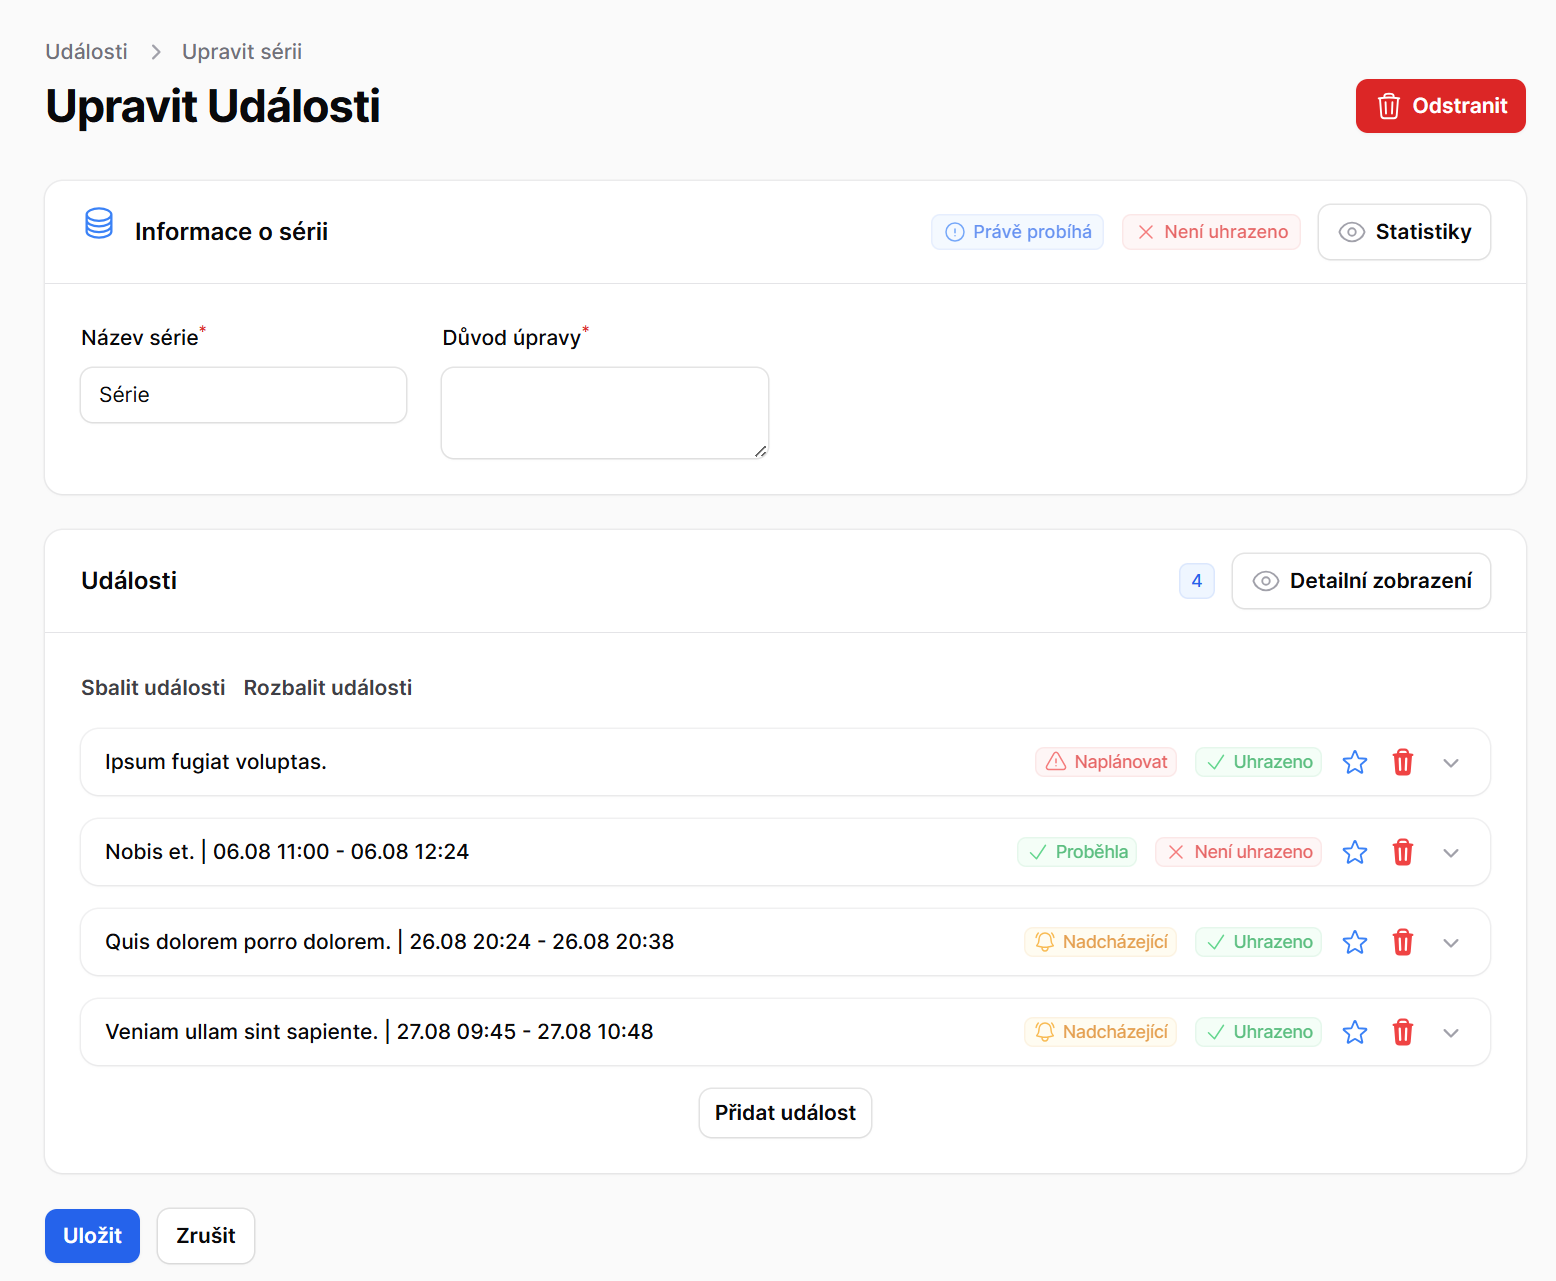Delete the Veniam ullam sint sapiente event
The height and width of the screenshot is (1281, 1556).
point(1403,1032)
